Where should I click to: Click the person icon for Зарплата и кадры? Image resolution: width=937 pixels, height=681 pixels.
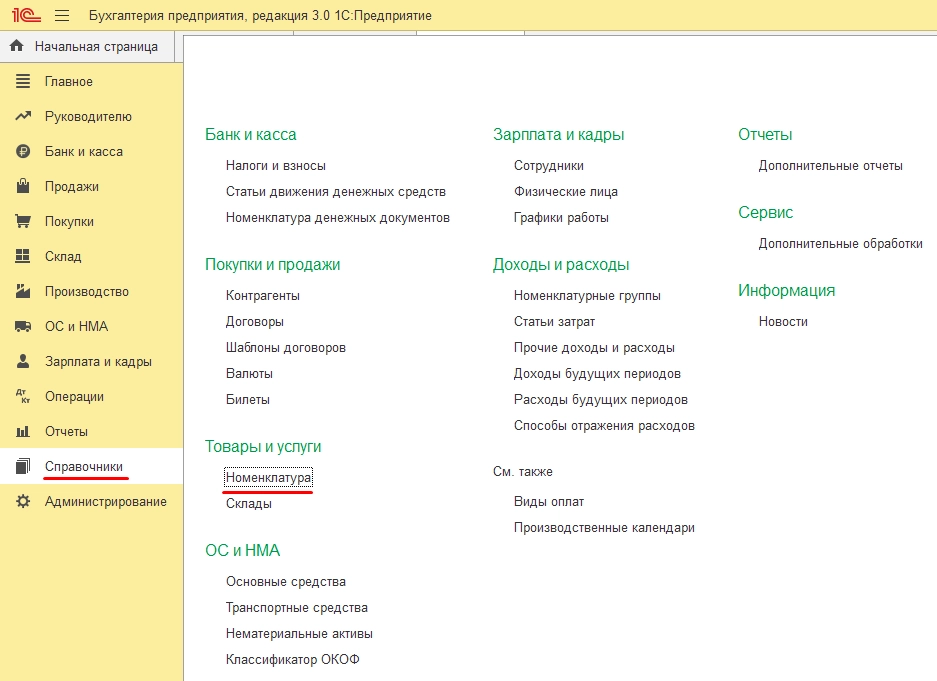23,361
